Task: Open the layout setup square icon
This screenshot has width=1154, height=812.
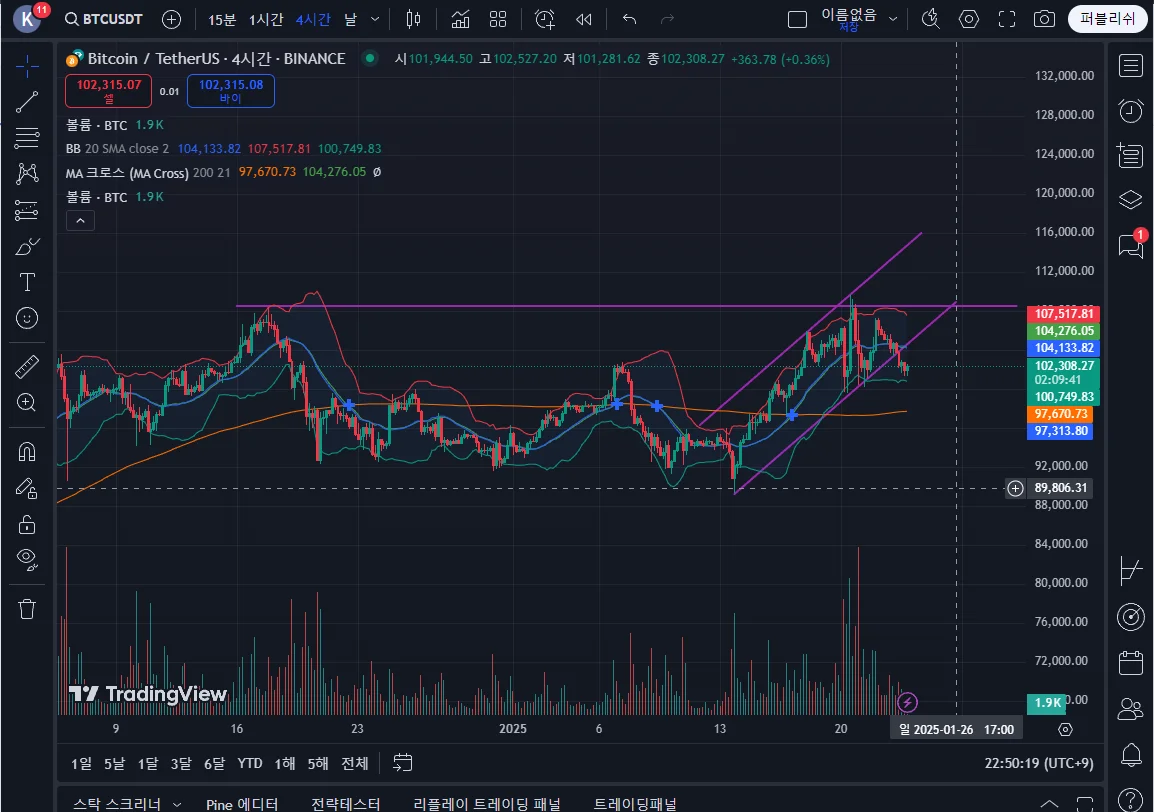Action: point(797,19)
